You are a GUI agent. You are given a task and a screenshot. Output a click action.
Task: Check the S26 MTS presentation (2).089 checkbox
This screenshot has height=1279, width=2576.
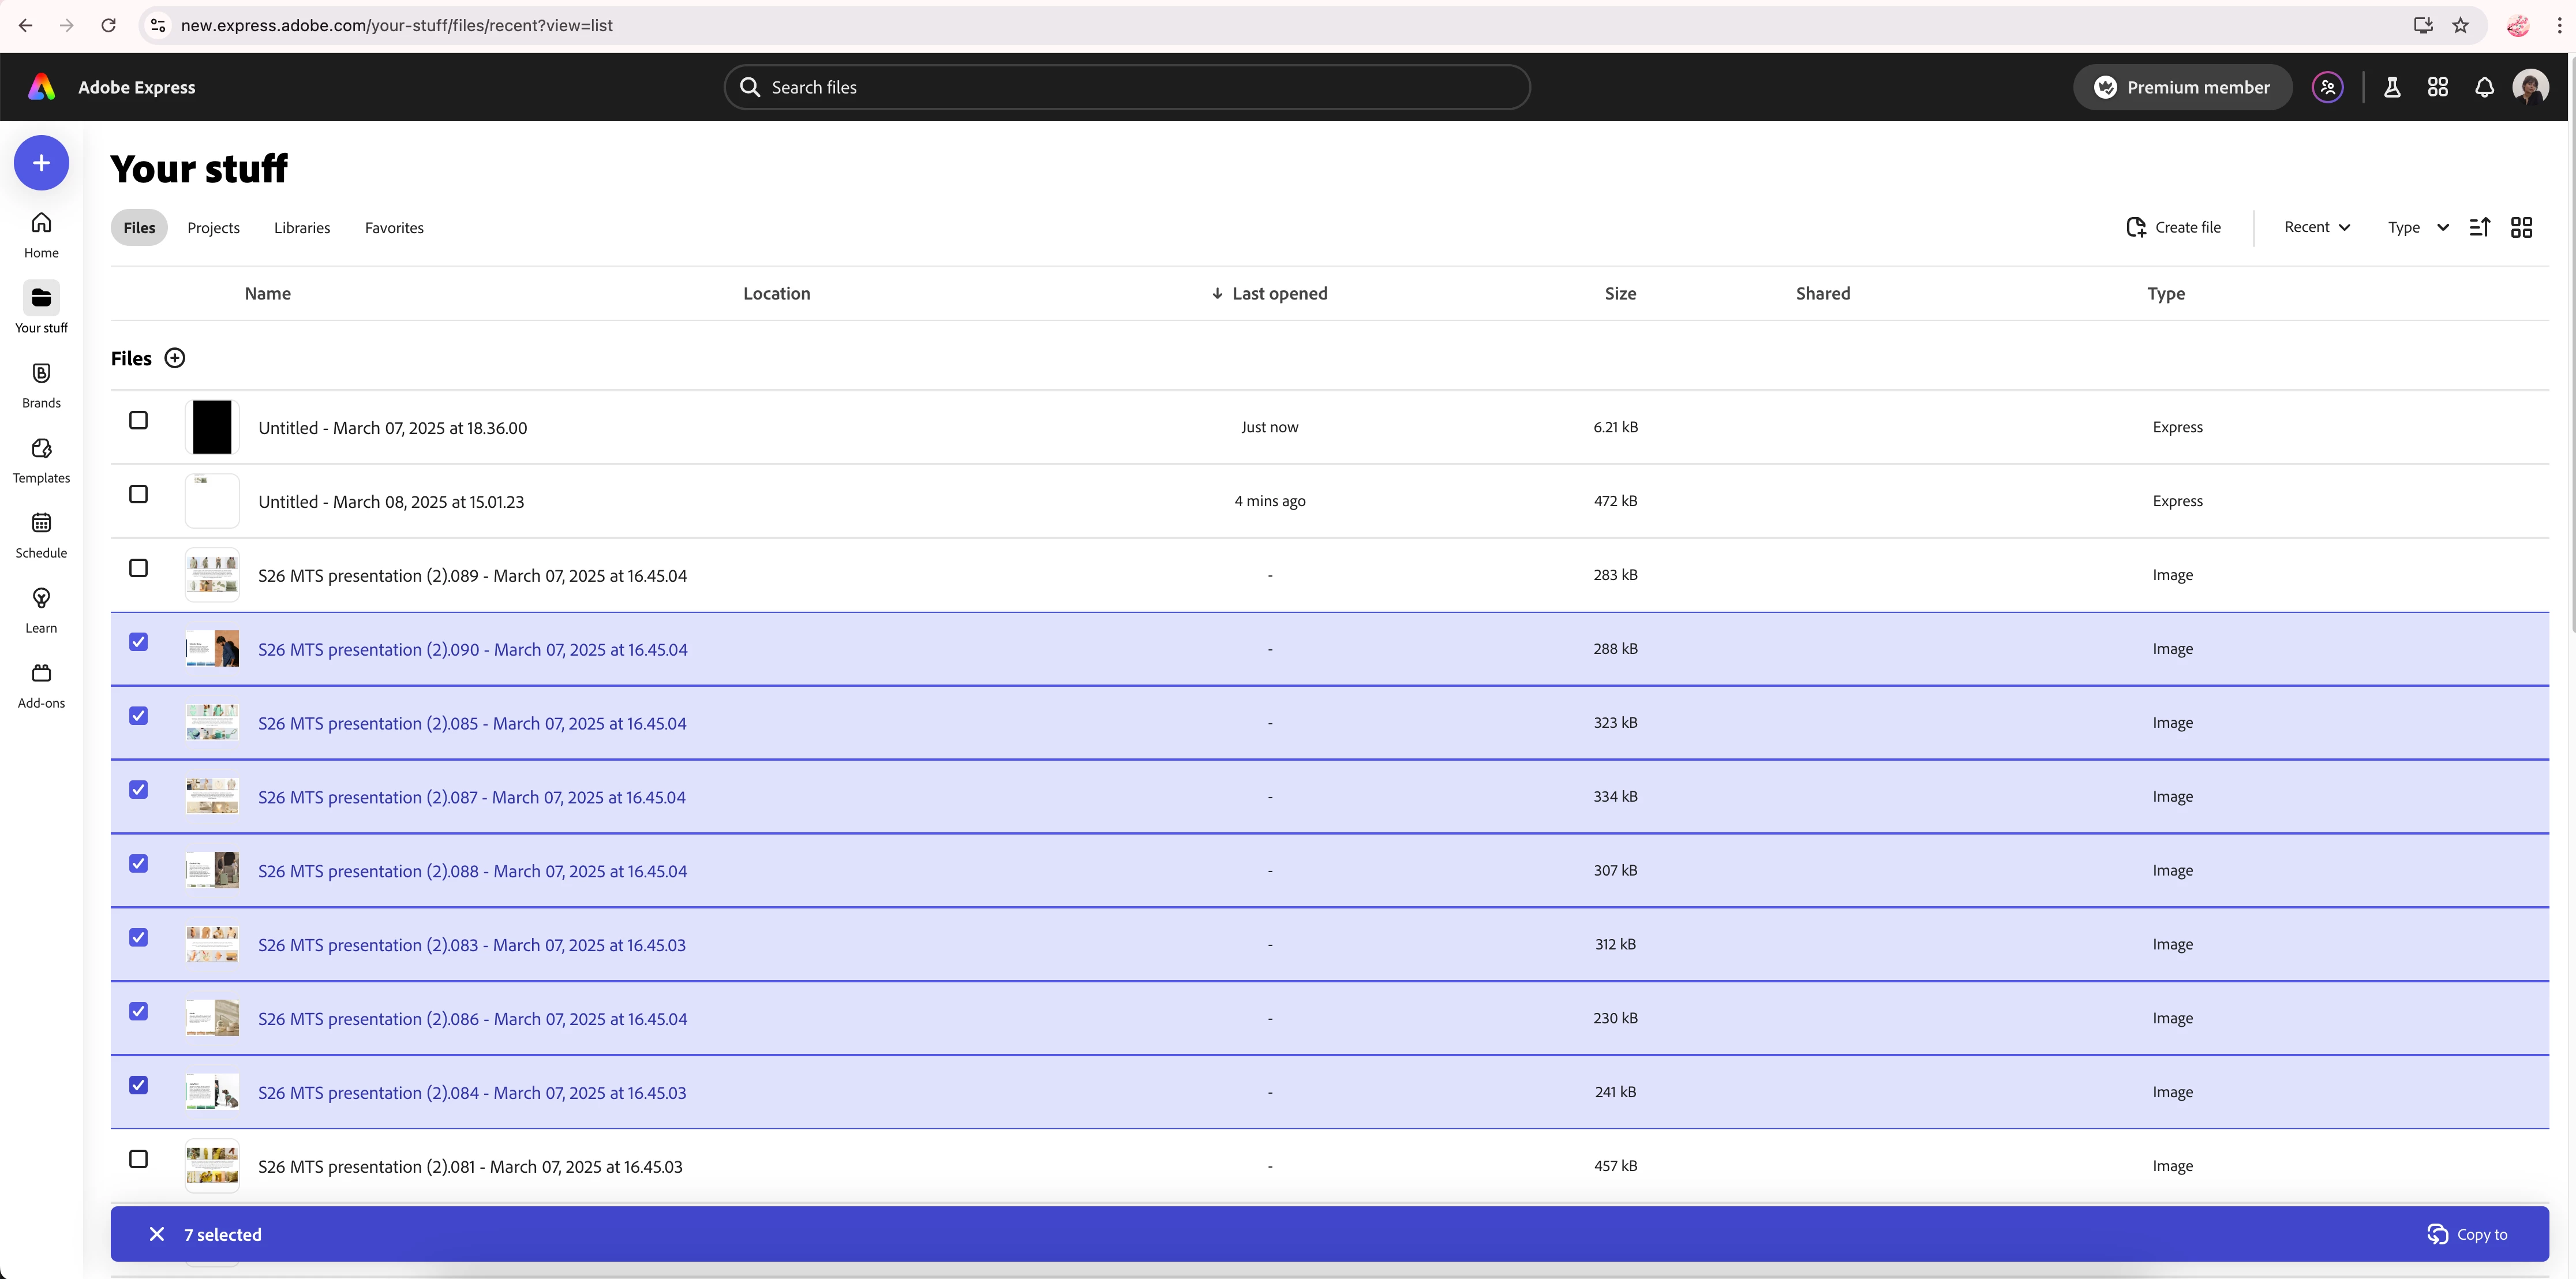139,568
